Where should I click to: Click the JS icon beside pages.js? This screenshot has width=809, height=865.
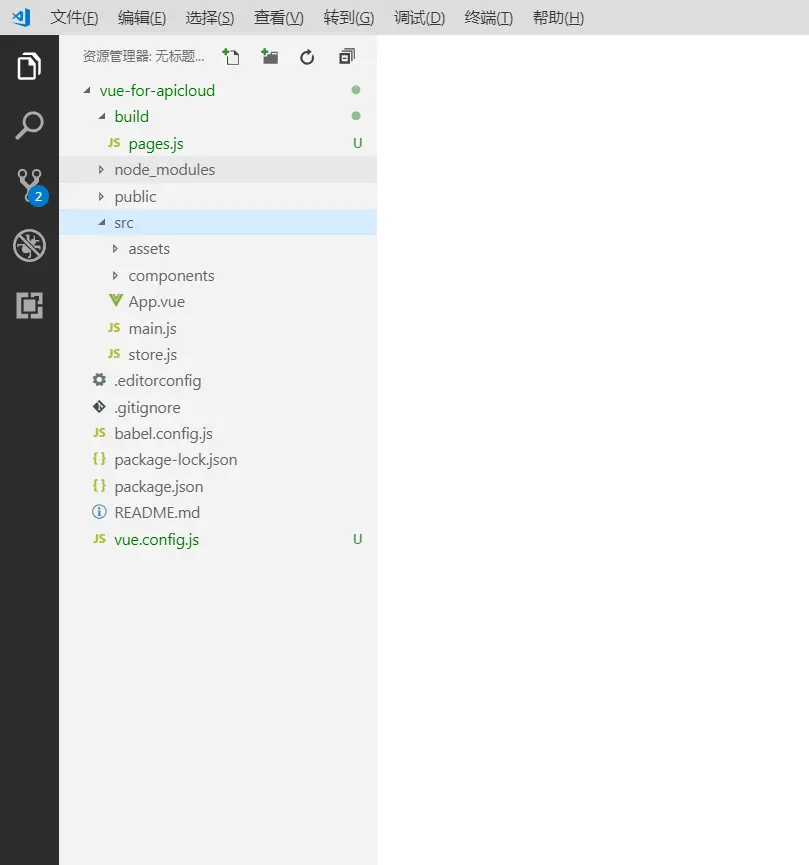click(x=114, y=143)
